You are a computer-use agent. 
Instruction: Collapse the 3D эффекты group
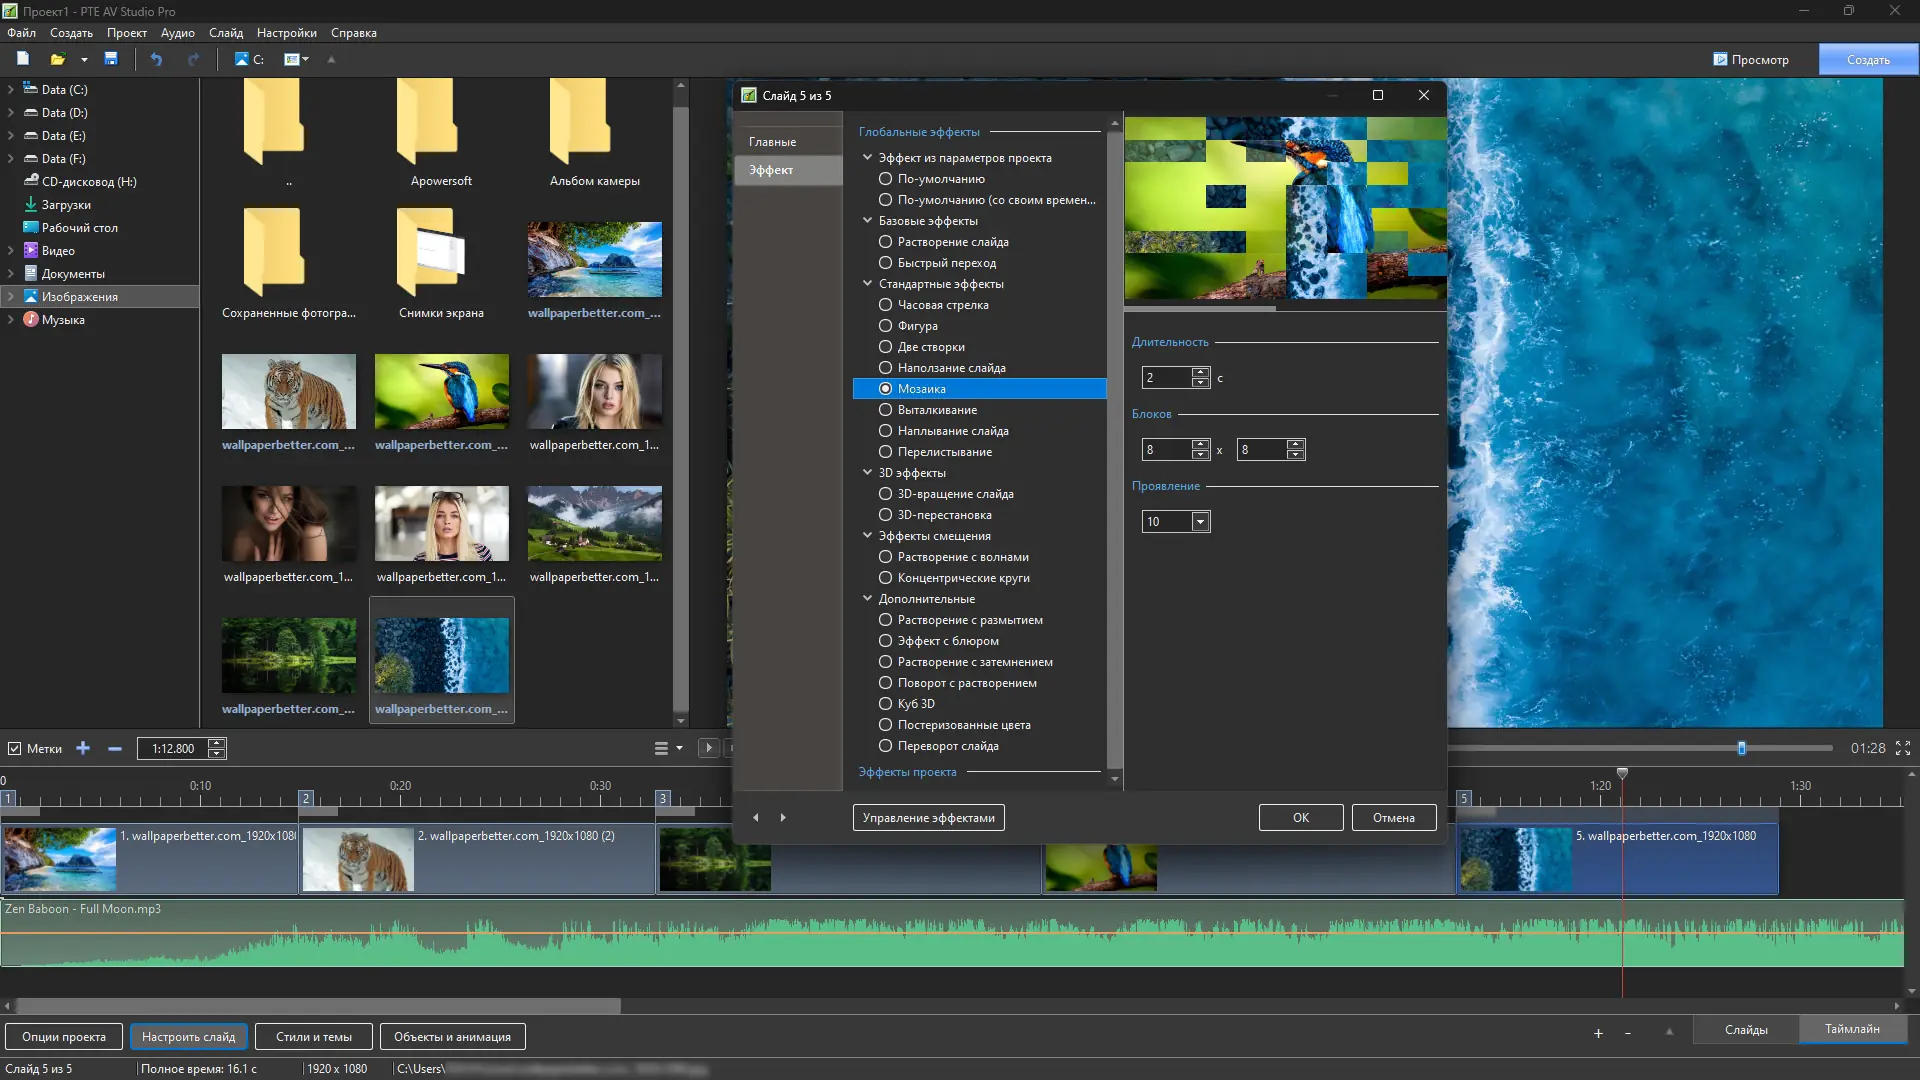[867, 473]
